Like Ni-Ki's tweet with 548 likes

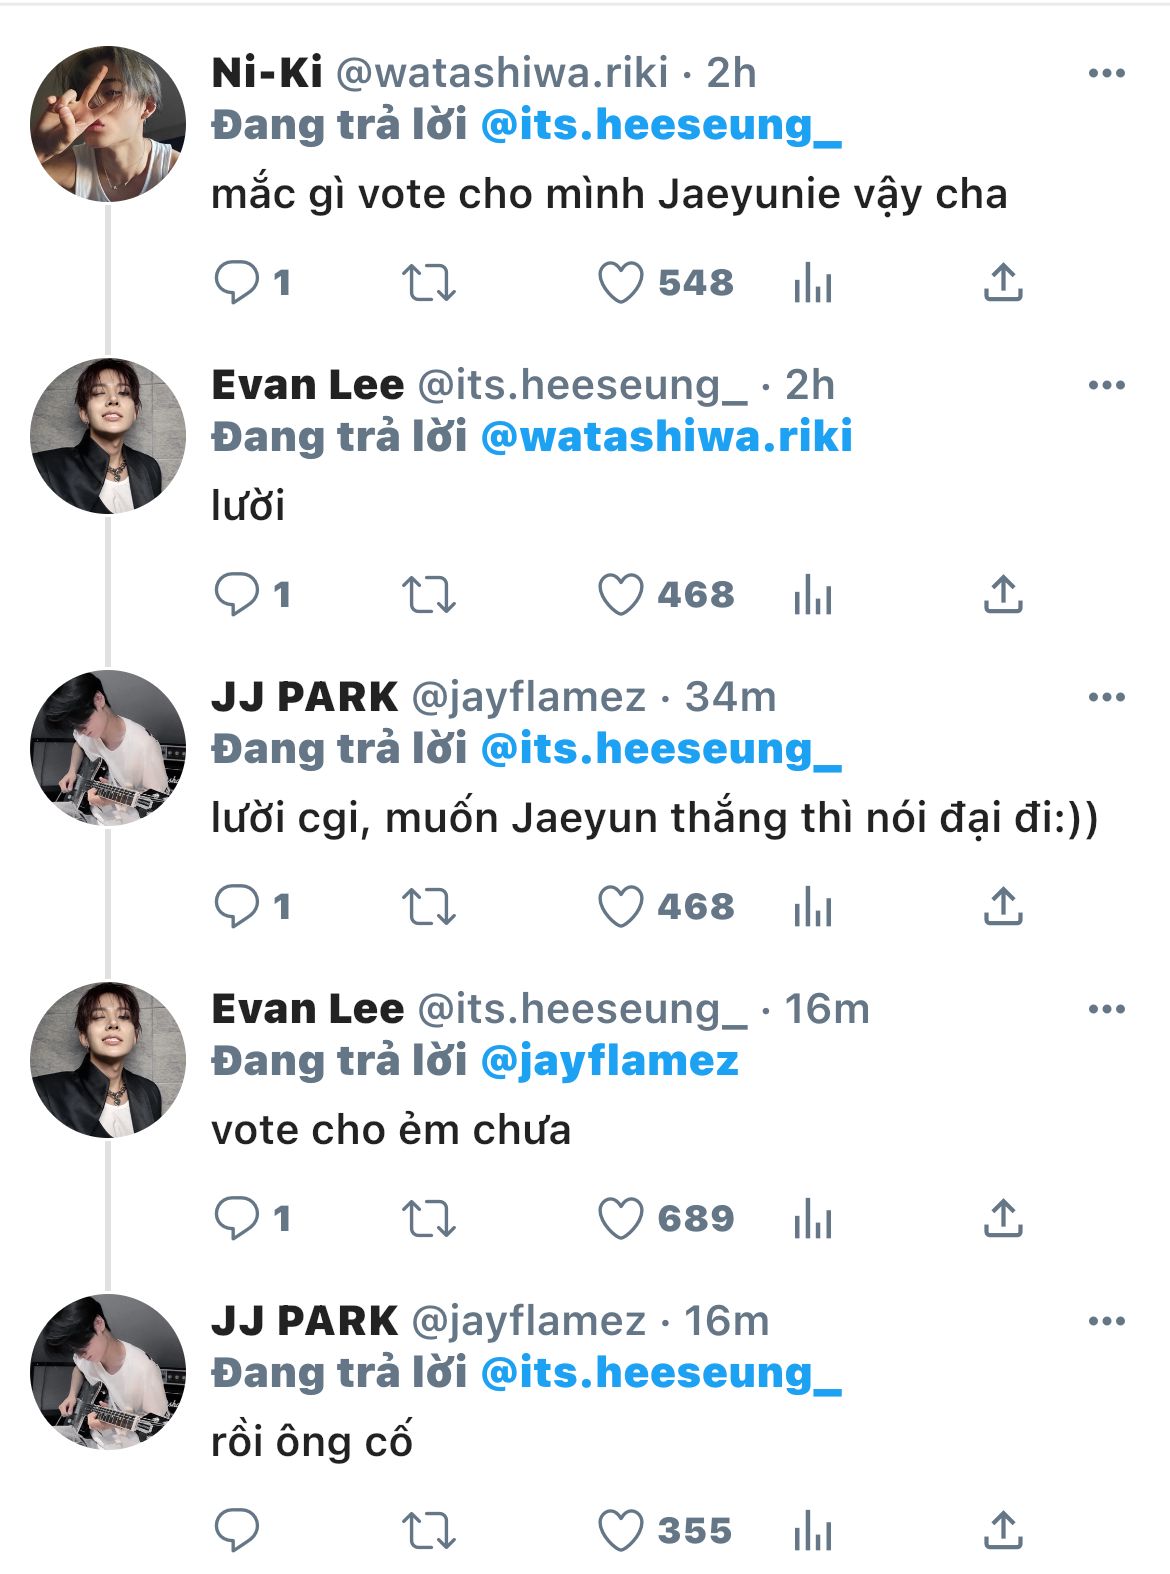[x=620, y=283]
